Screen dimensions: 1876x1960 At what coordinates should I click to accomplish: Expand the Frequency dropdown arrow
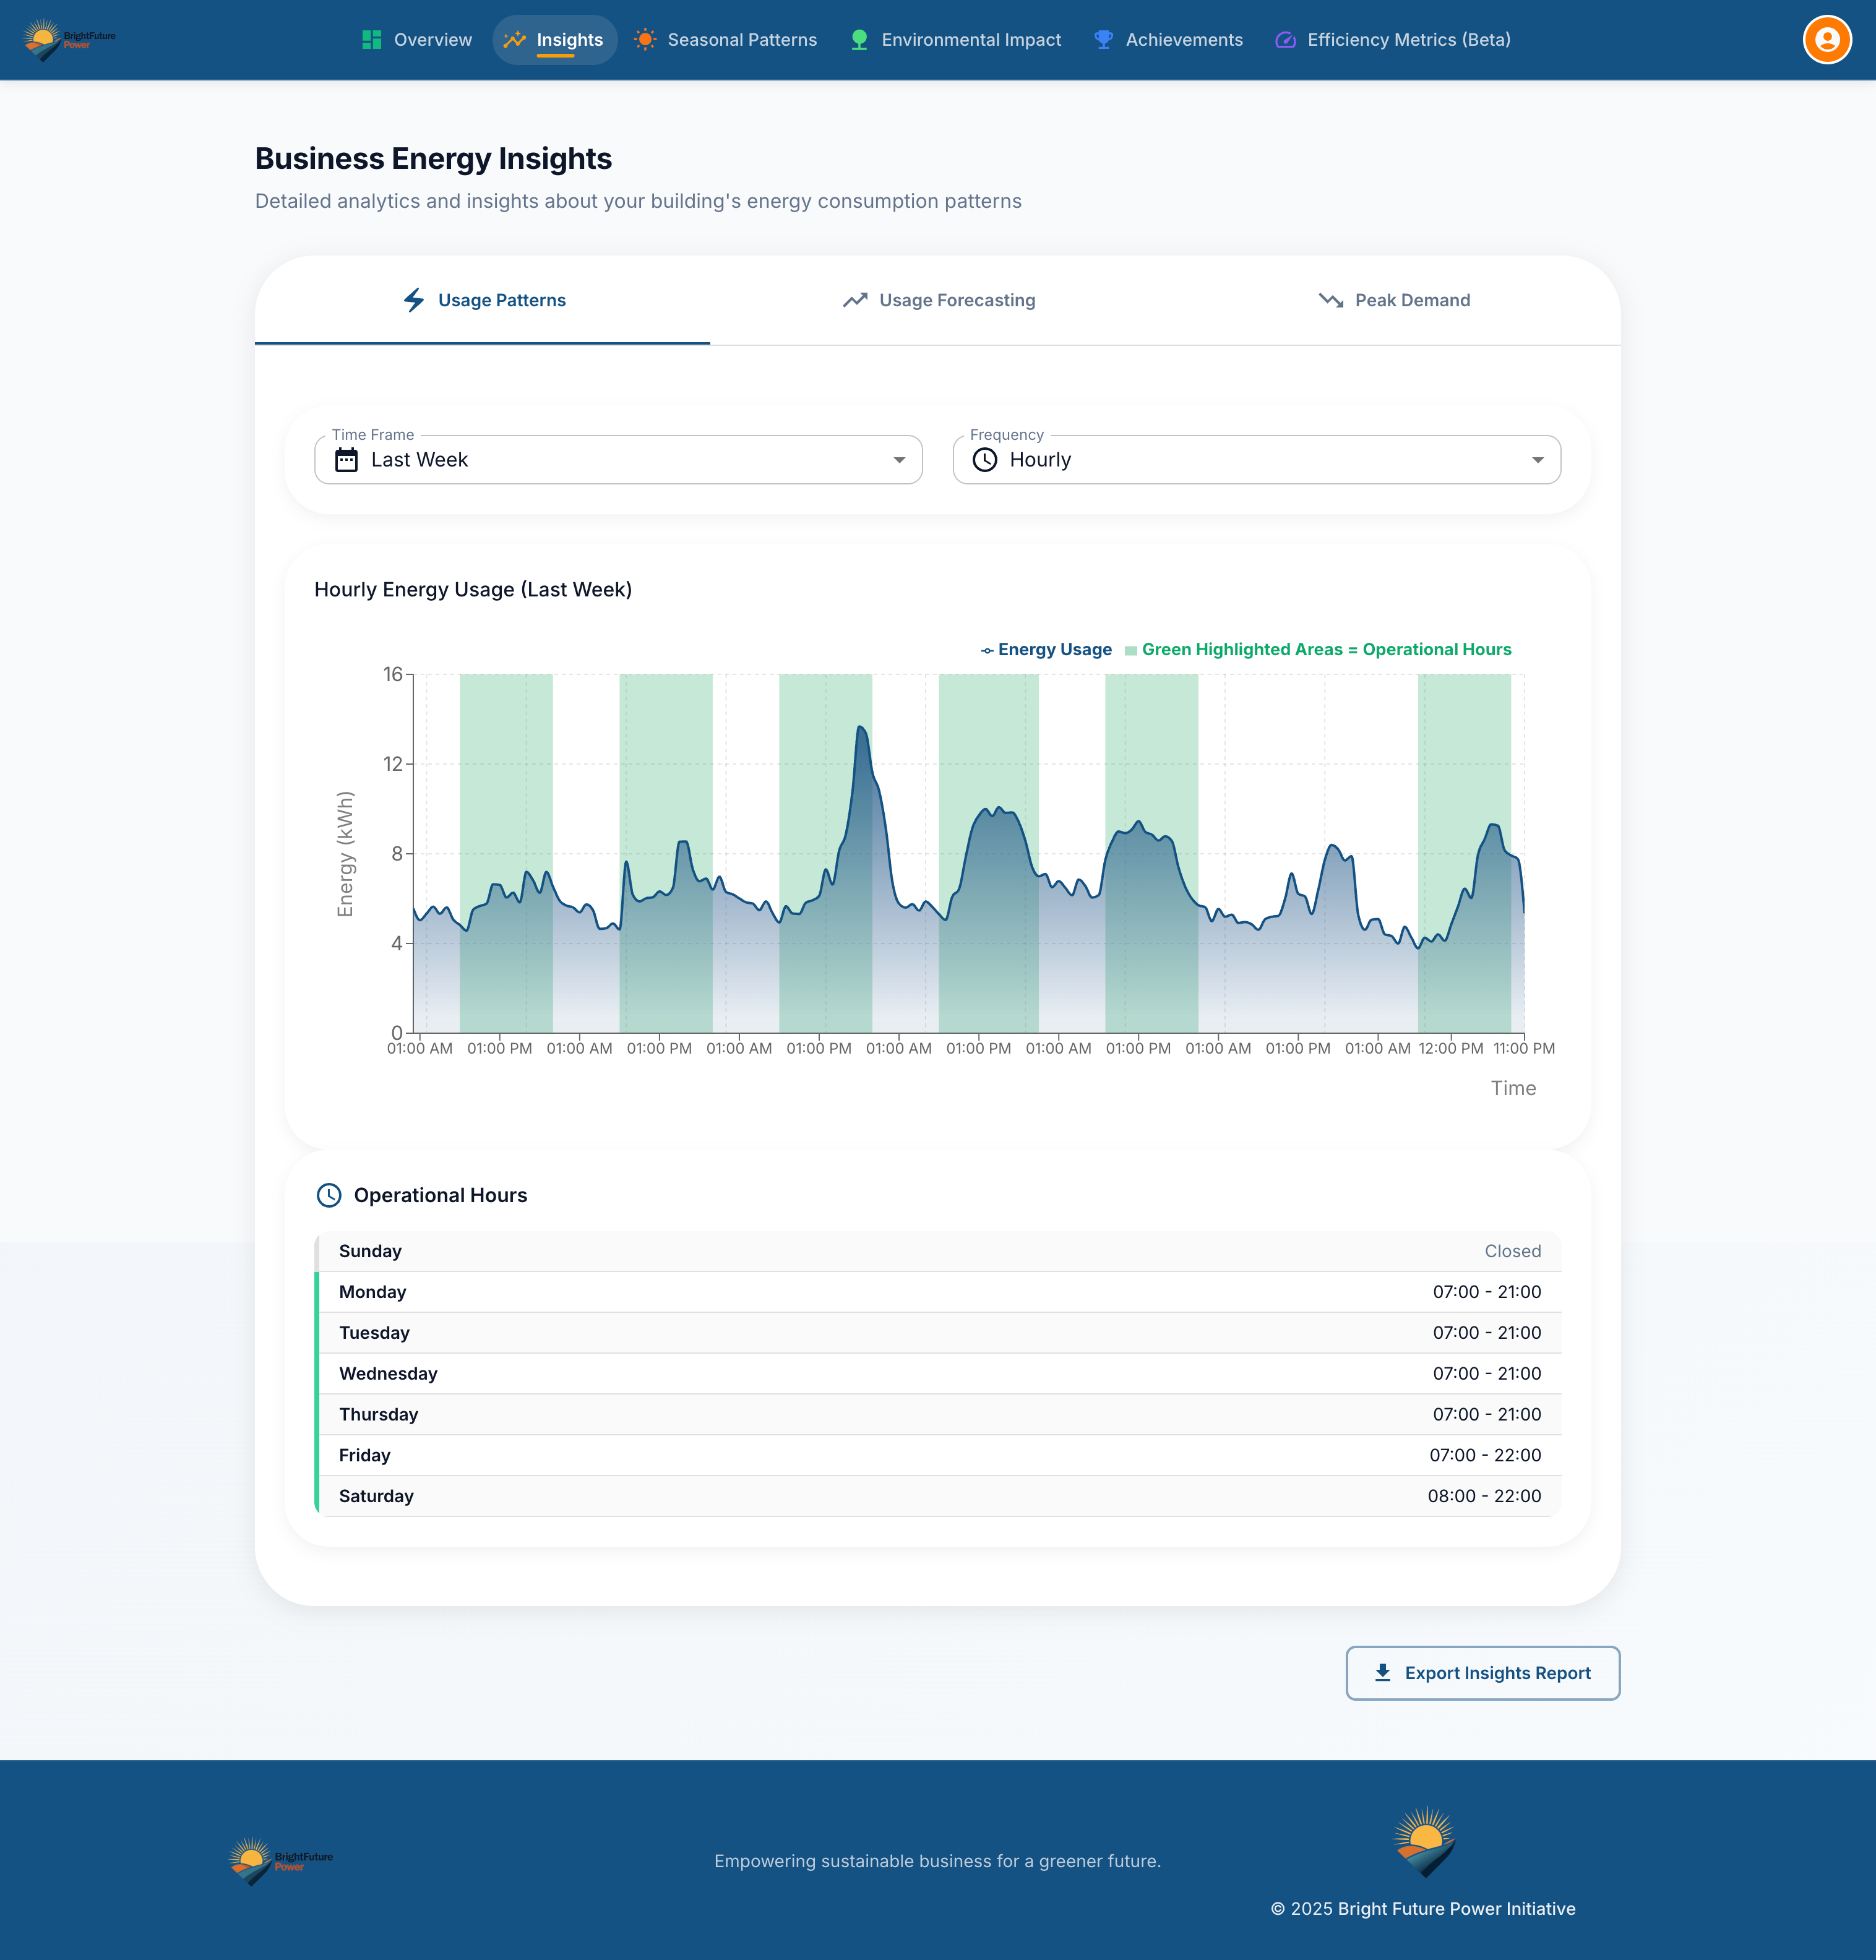(1537, 460)
